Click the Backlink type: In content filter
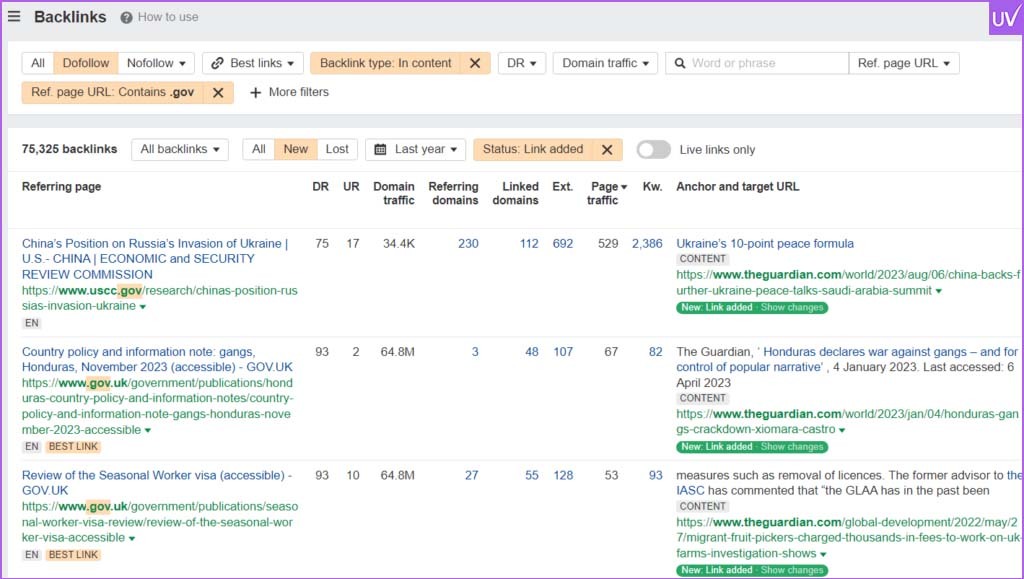This screenshot has width=1024, height=579. 385,63
